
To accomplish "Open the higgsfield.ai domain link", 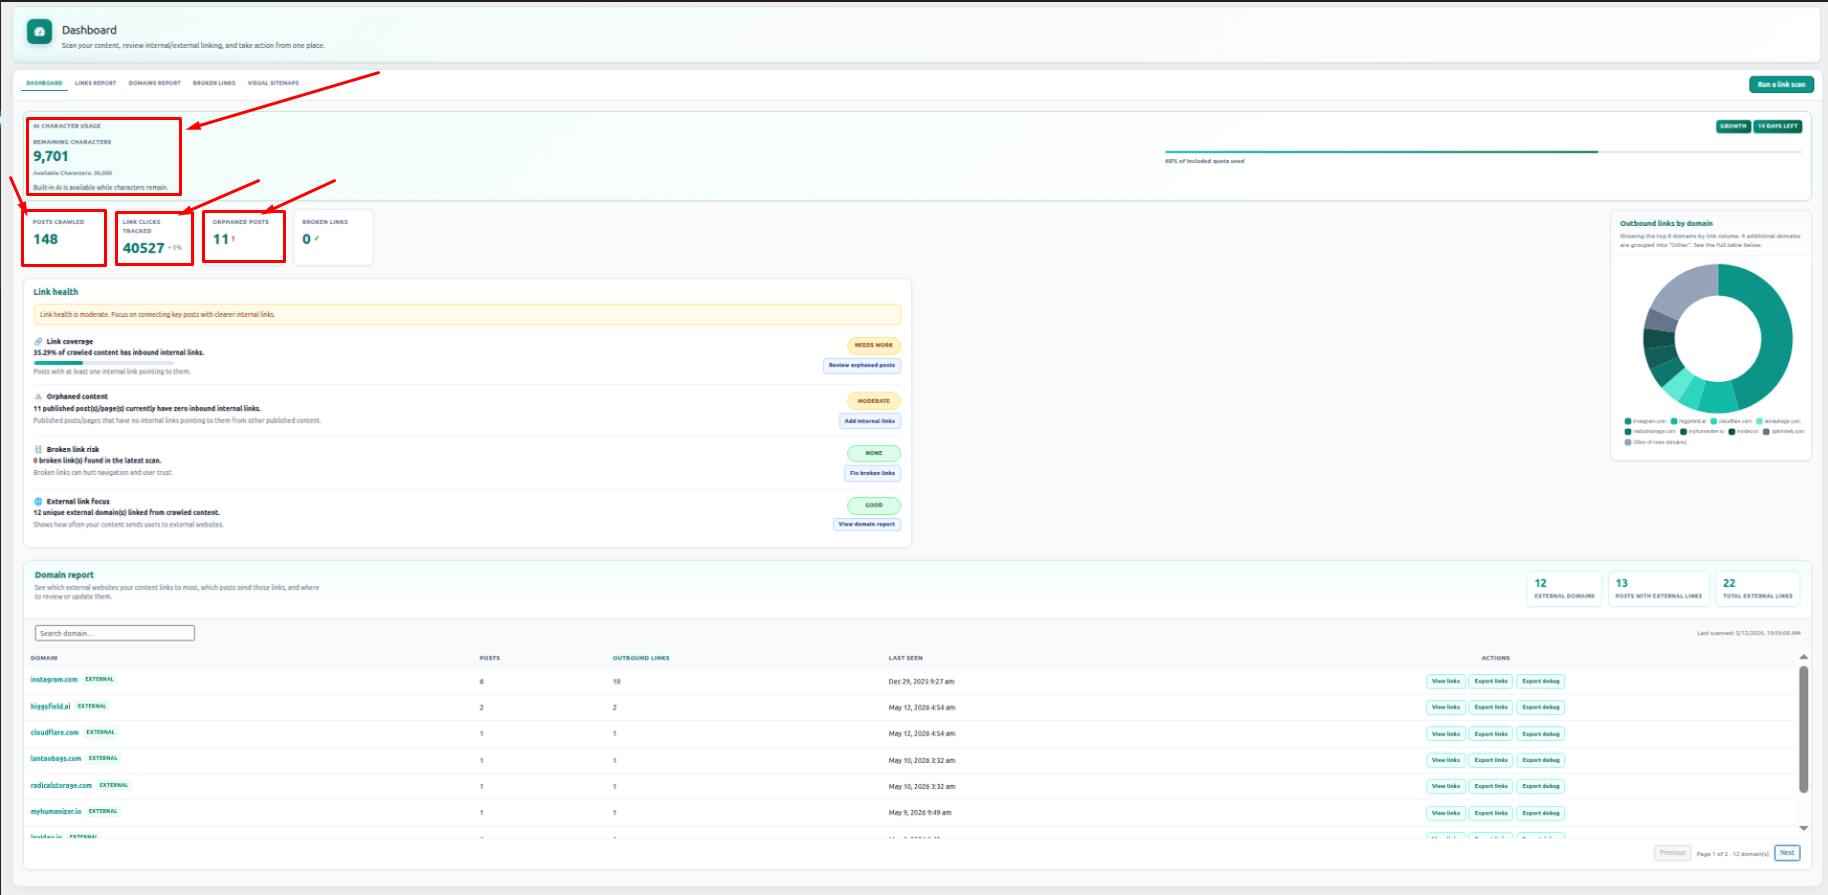I will click(x=50, y=706).
